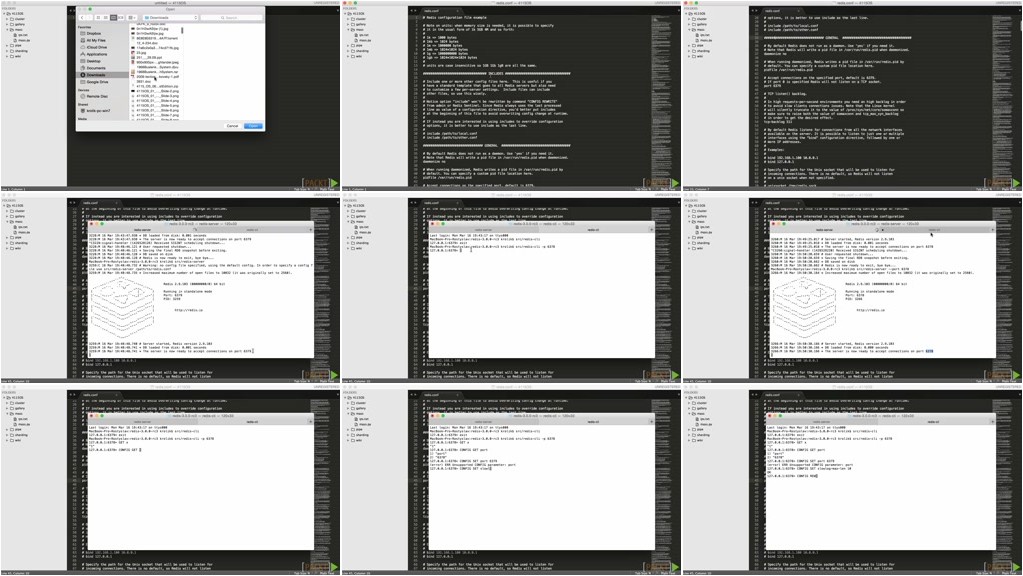Screen dimensions: 1023x576
Task: Select knotik-pc-win7 under Shared
Action: point(98,111)
